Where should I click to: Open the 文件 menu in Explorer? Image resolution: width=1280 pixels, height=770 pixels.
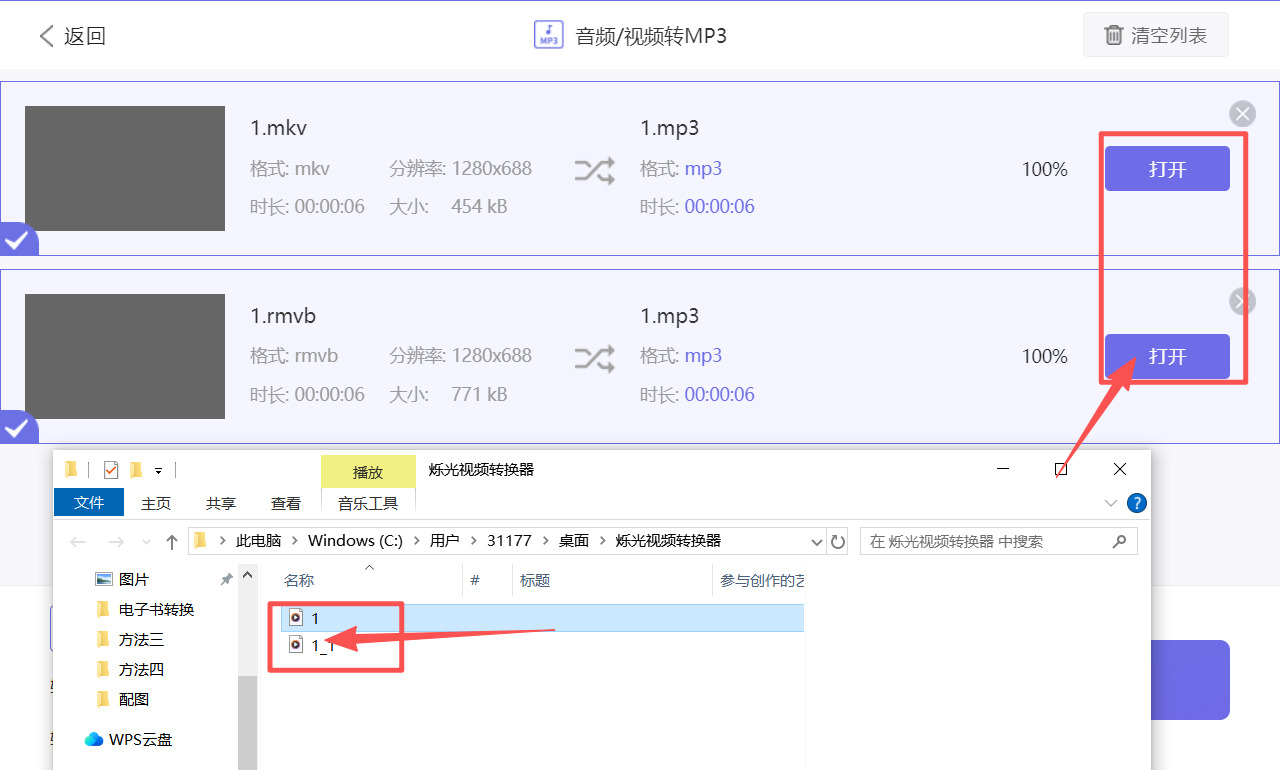88,503
